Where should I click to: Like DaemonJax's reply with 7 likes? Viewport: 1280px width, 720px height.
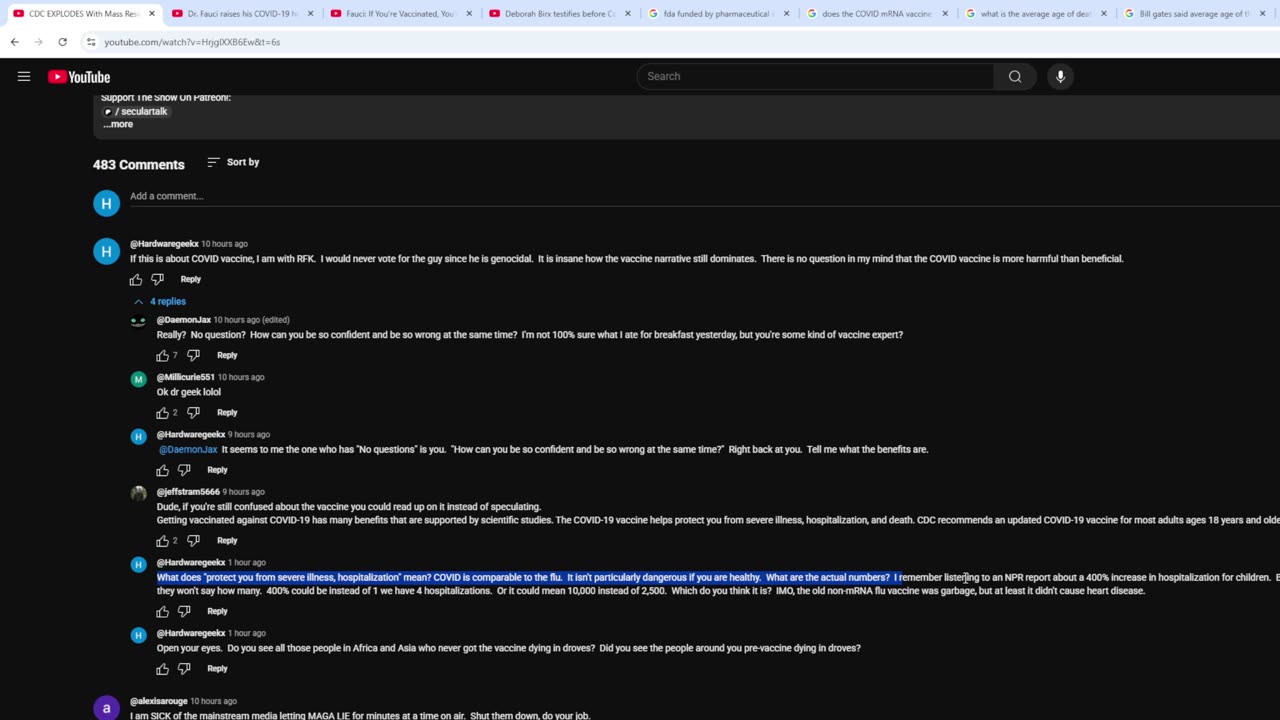tap(162, 356)
